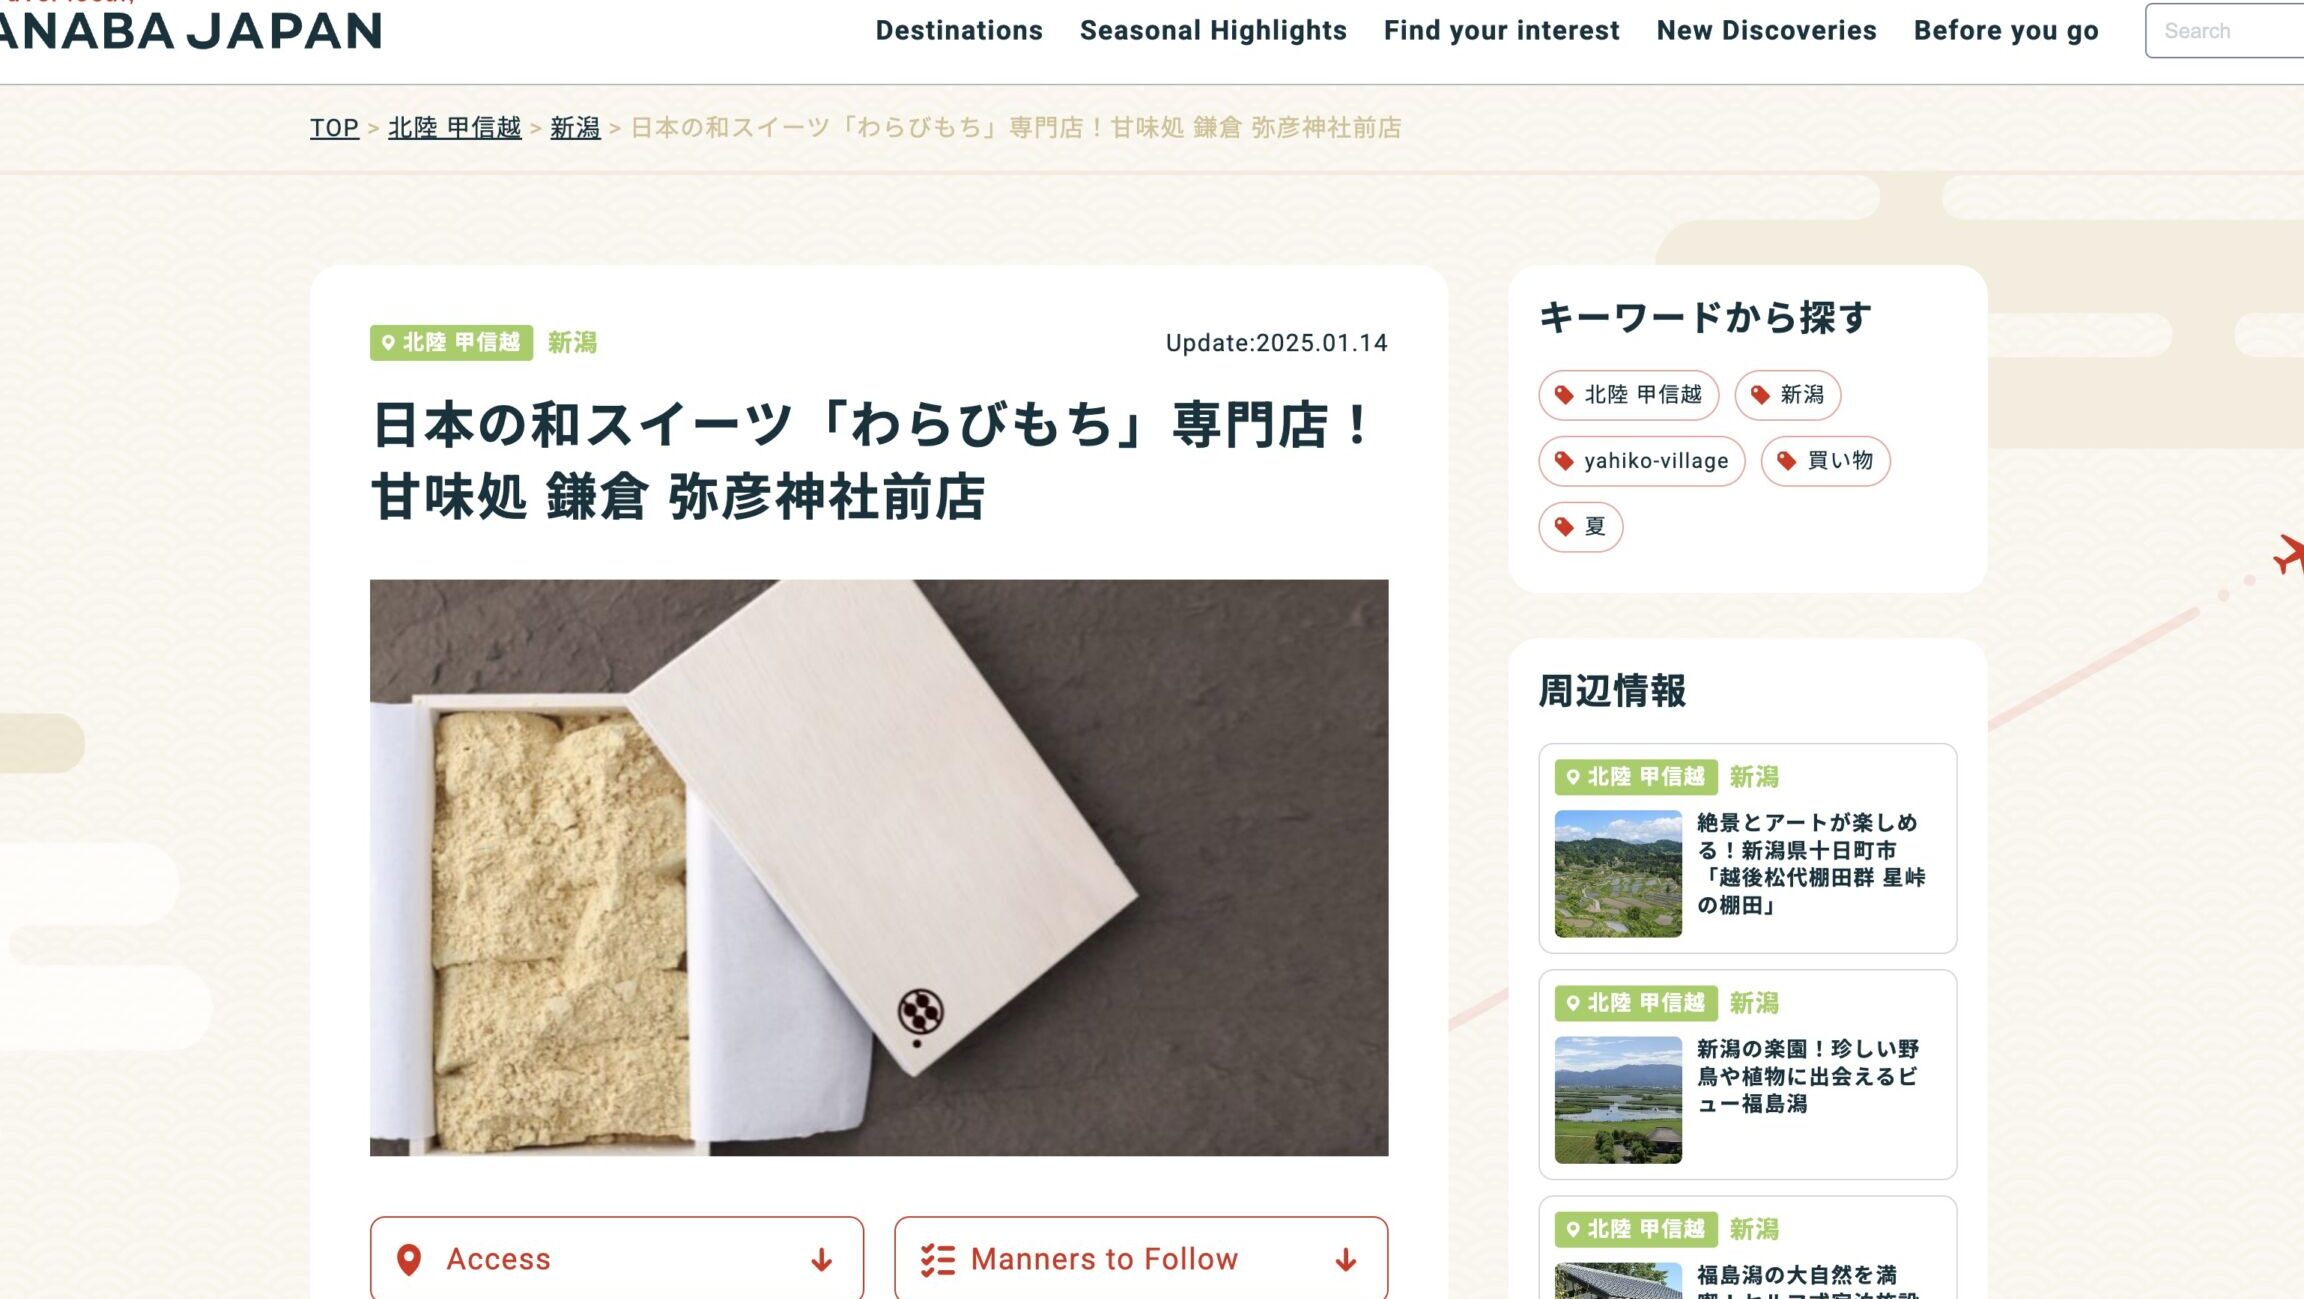Image resolution: width=2304 pixels, height=1299 pixels.
Task: Select the 北陸 甲信越 keyword tag
Action: coord(1628,395)
